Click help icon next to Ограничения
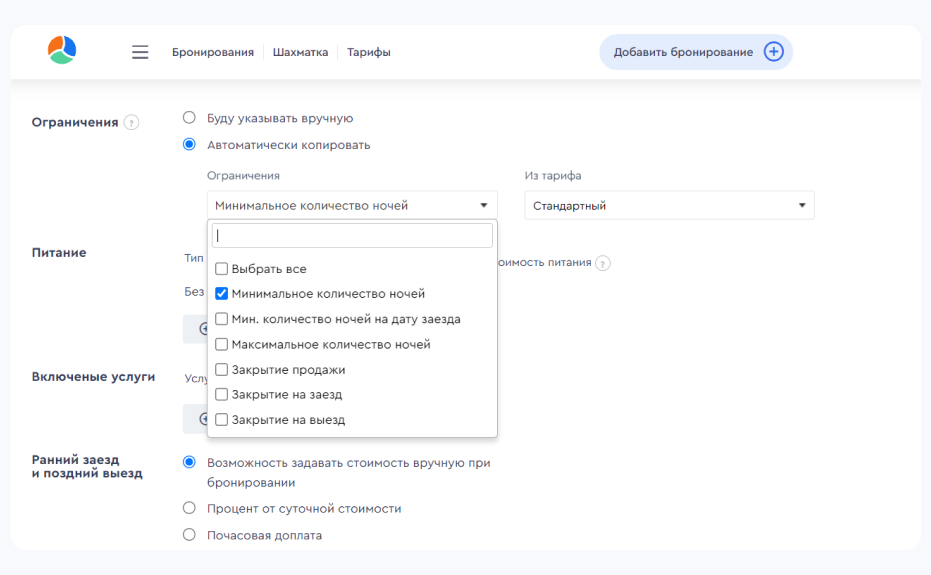The width and height of the screenshot is (931, 575). [131, 122]
